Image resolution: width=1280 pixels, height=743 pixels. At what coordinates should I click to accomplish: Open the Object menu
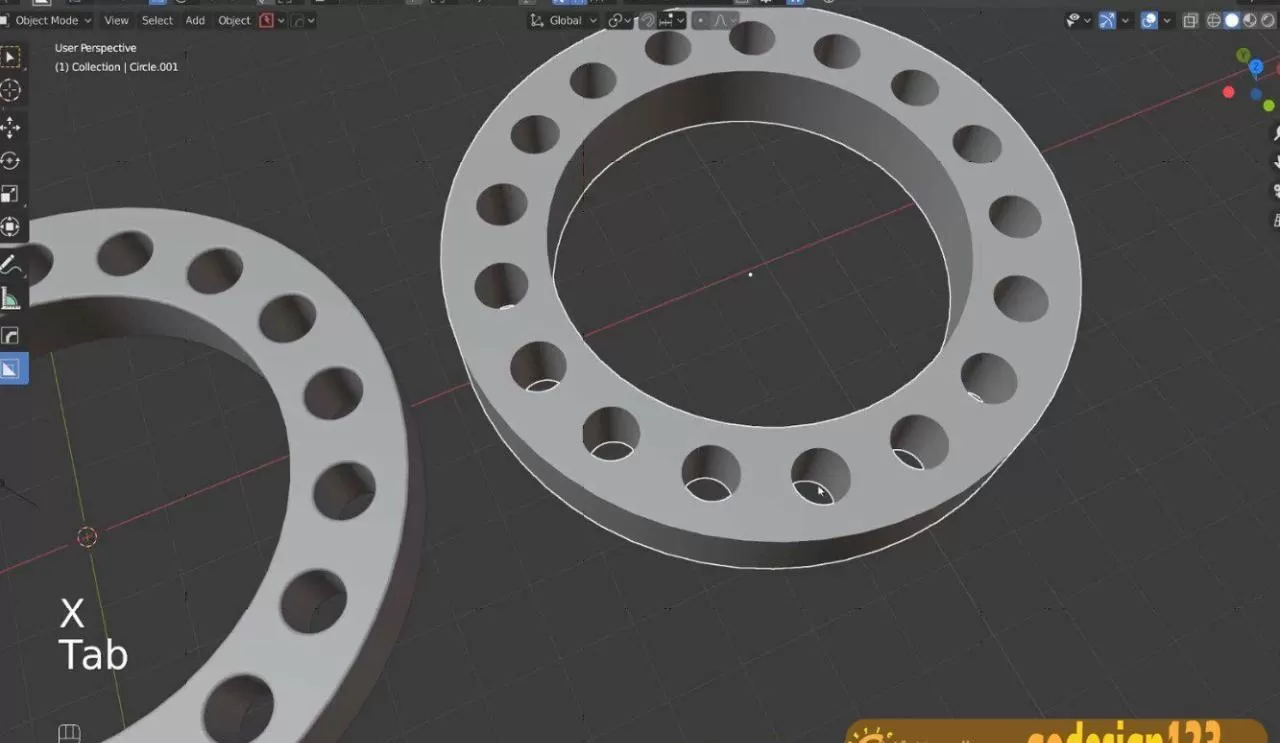(x=234, y=20)
